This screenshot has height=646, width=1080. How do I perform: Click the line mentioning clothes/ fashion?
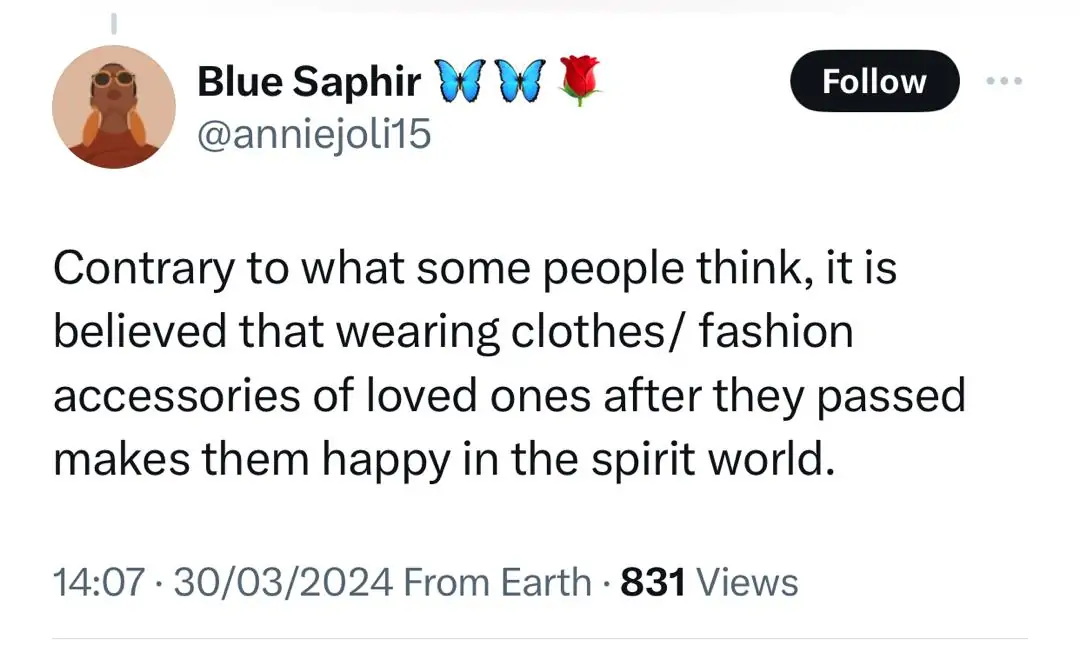[452, 332]
